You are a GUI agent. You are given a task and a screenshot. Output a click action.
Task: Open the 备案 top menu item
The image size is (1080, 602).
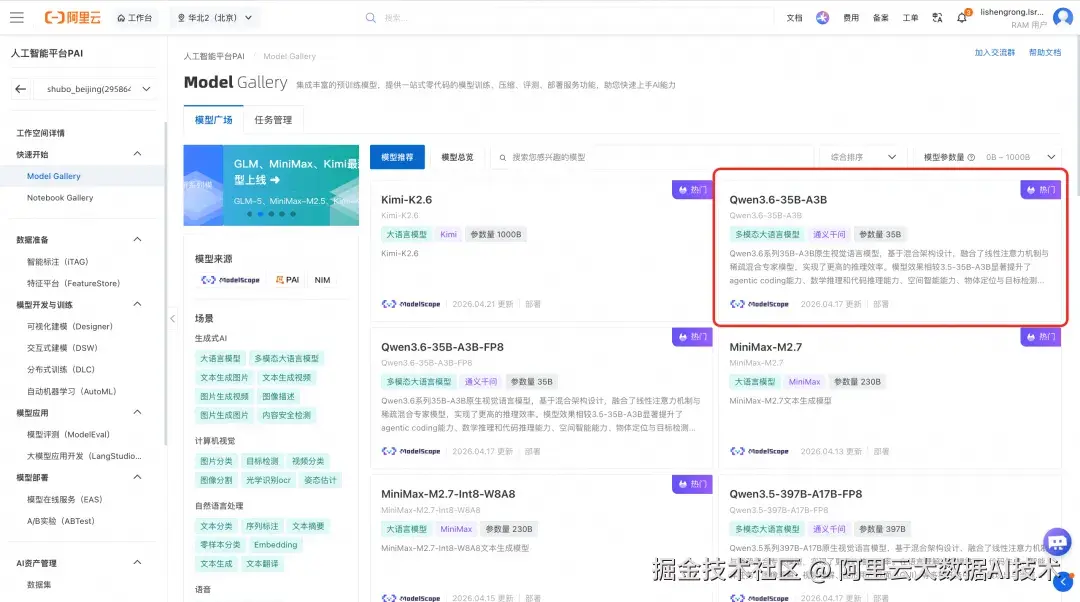(x=881, y=18)
